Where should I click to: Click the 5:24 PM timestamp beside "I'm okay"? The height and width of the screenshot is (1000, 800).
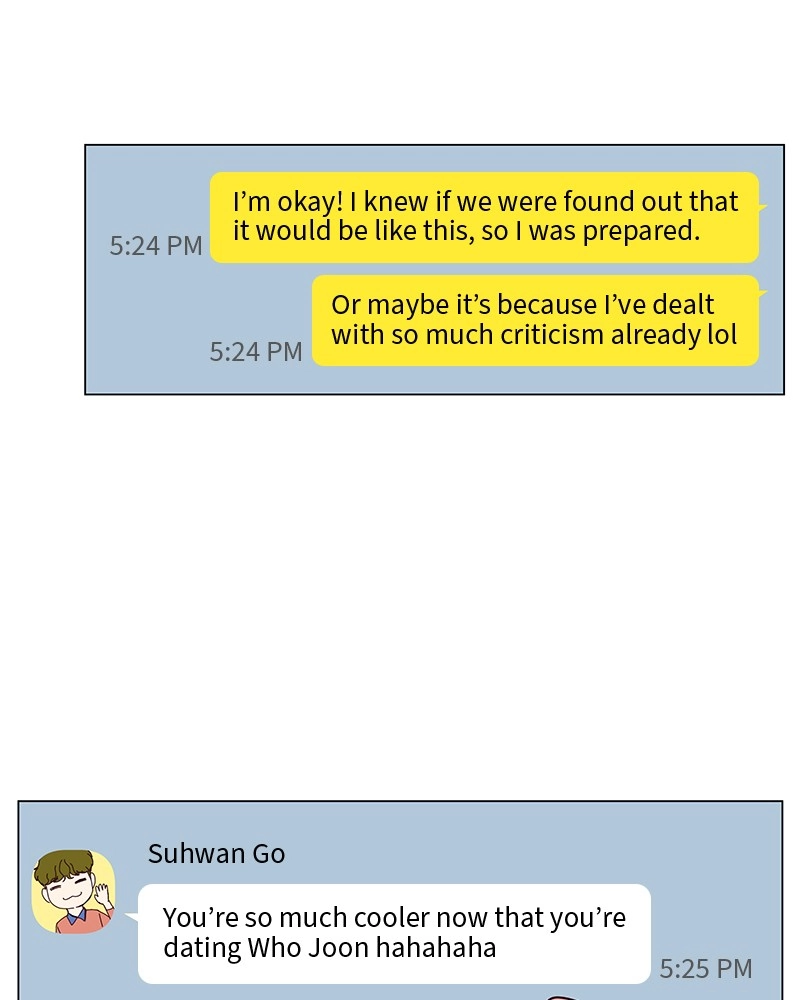[156, 246]
